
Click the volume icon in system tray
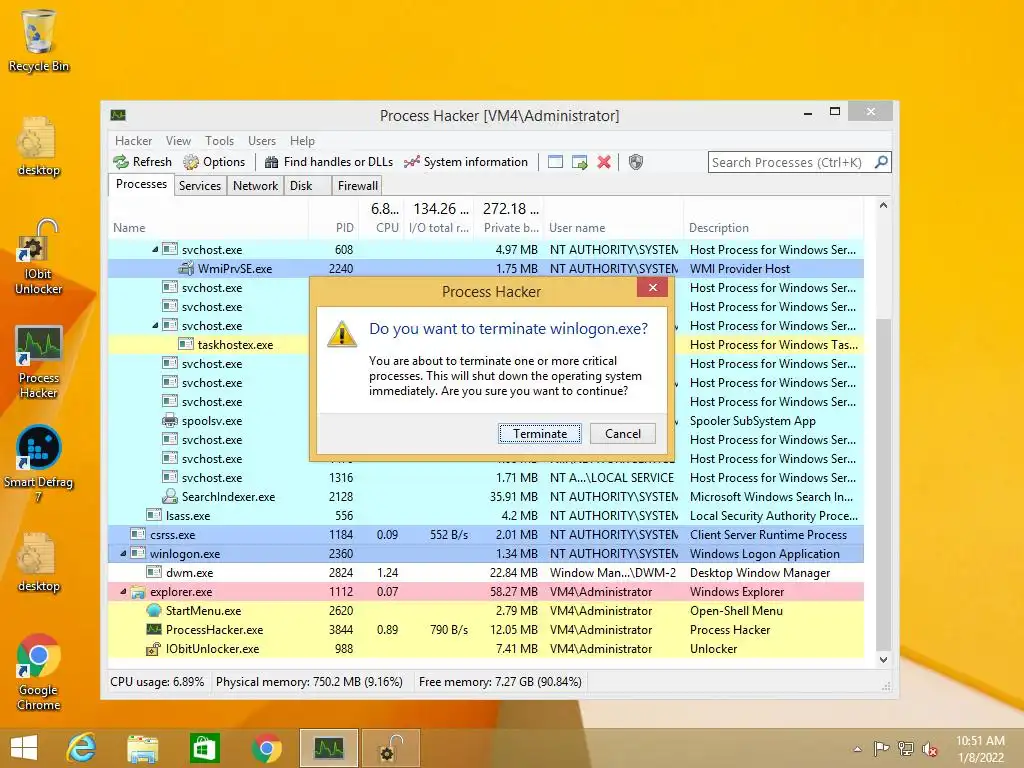coord(929,749)
